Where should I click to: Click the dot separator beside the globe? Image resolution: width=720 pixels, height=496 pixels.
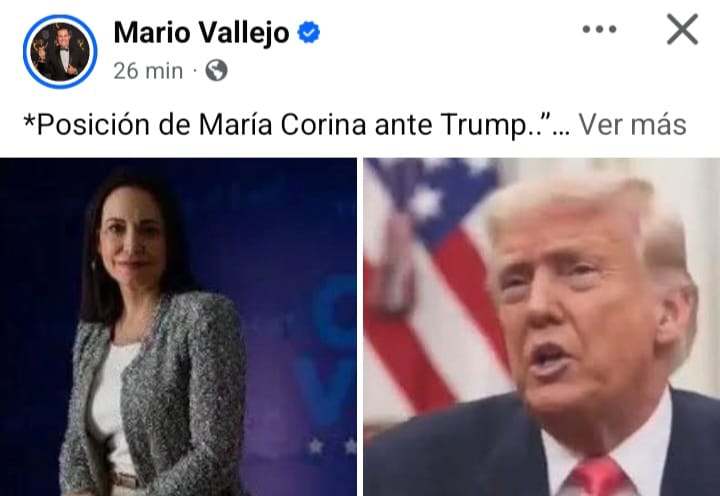pyautogui.click(x=195, y=71)
